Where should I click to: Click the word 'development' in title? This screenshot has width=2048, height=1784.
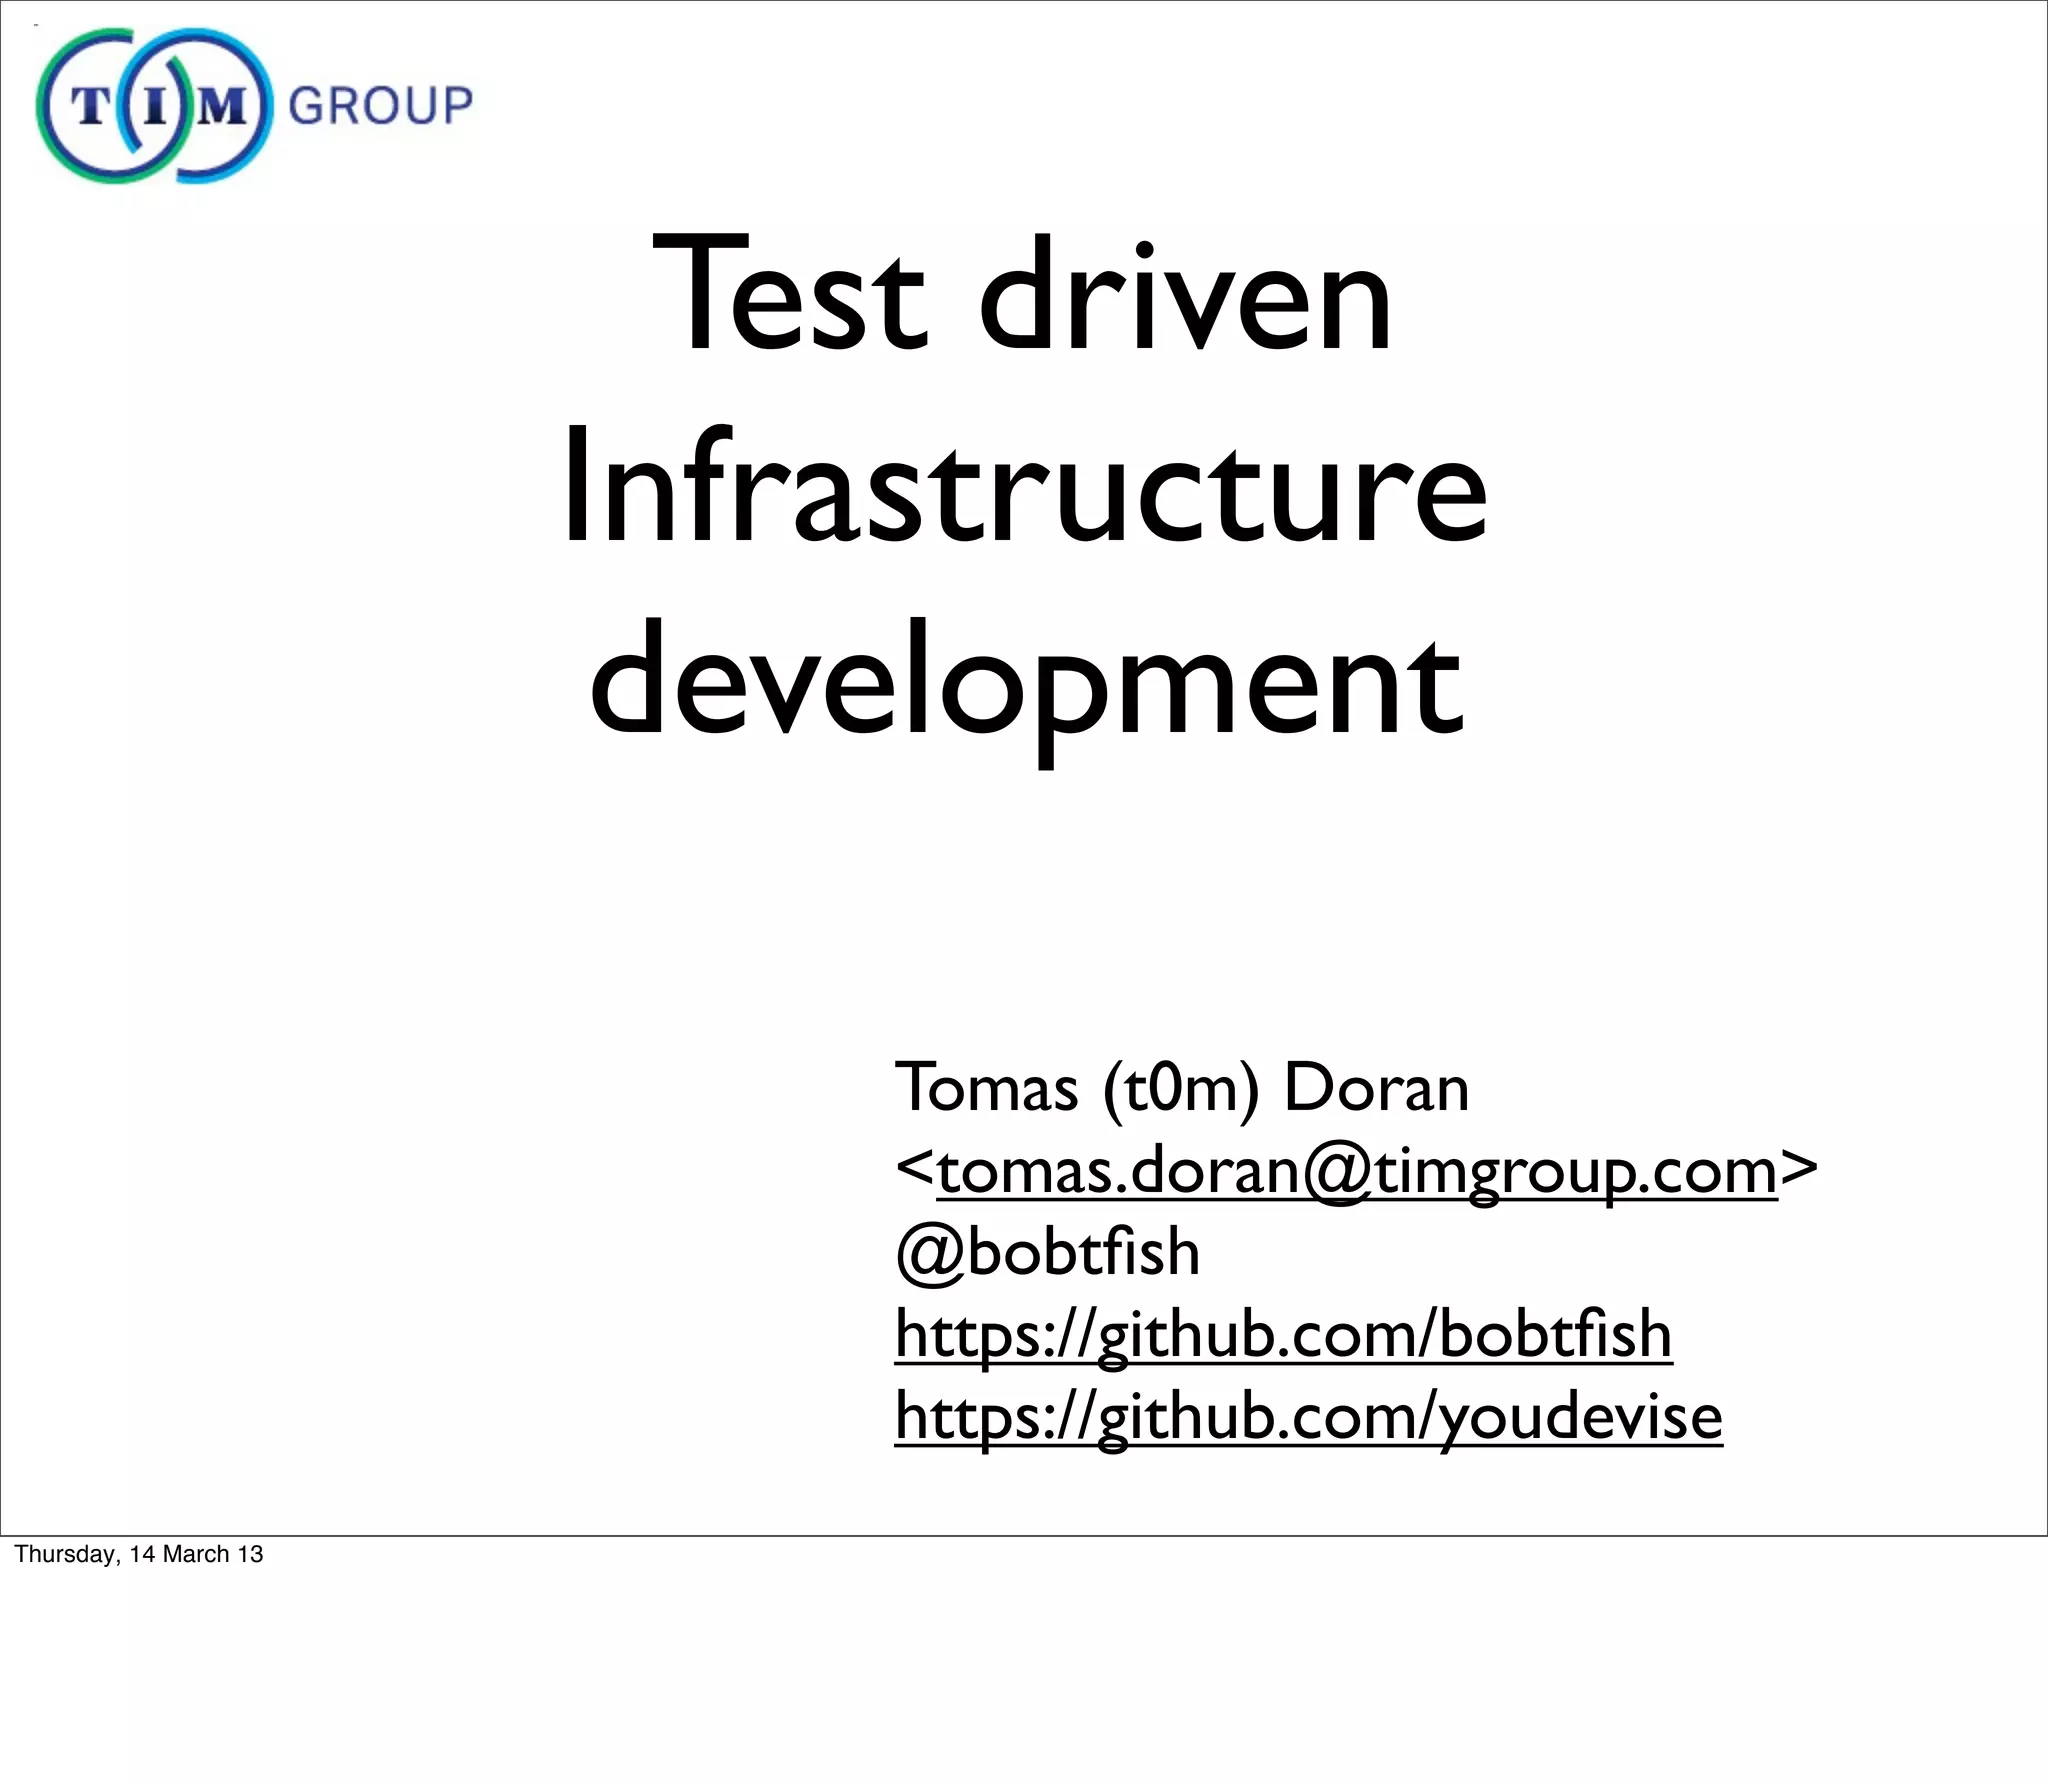pyautogui.click(x=1026, y=680)
